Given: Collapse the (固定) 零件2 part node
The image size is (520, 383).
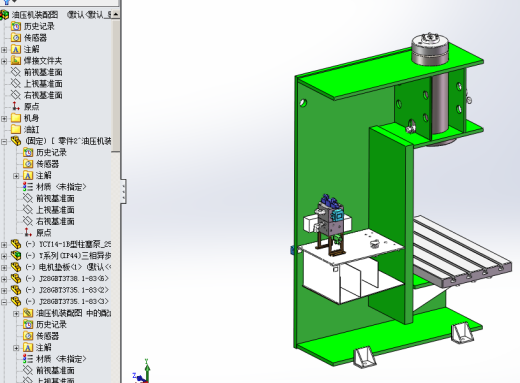Looking at the screenshot, I should pos(4,142).
